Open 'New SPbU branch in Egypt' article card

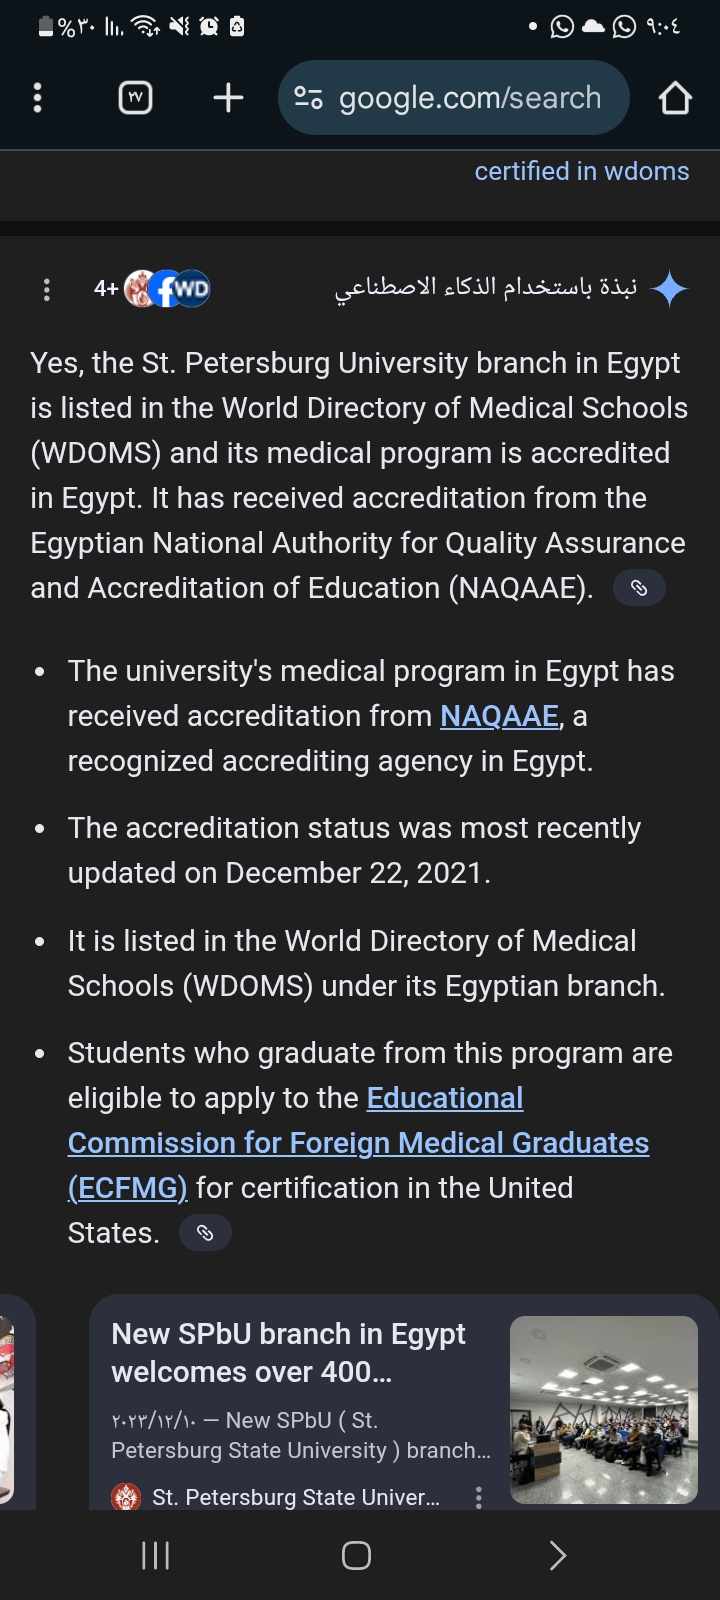[x=288, y=1352]
